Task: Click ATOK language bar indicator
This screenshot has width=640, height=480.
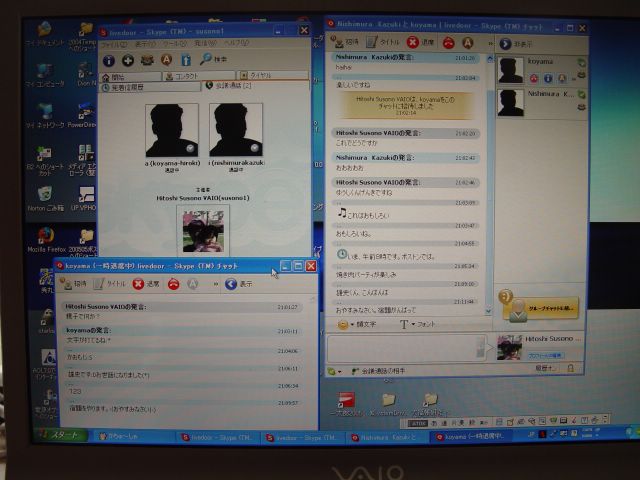Action: coord(418,423)
